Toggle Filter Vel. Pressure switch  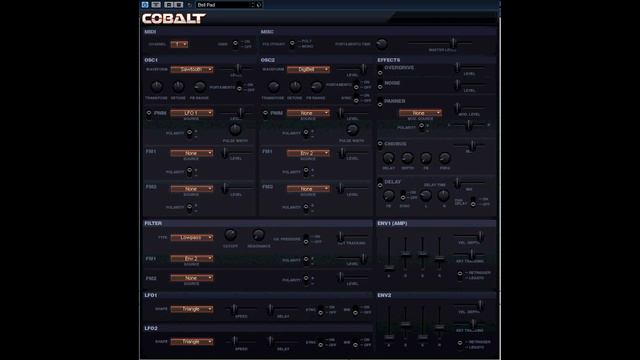click(306, 239)
